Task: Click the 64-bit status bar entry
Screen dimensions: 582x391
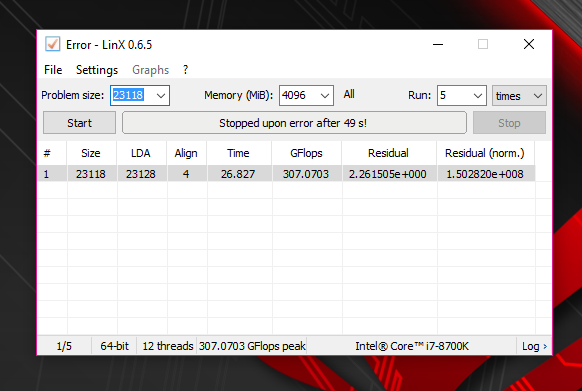Action: pyautogui.click(x=114, y=346)
